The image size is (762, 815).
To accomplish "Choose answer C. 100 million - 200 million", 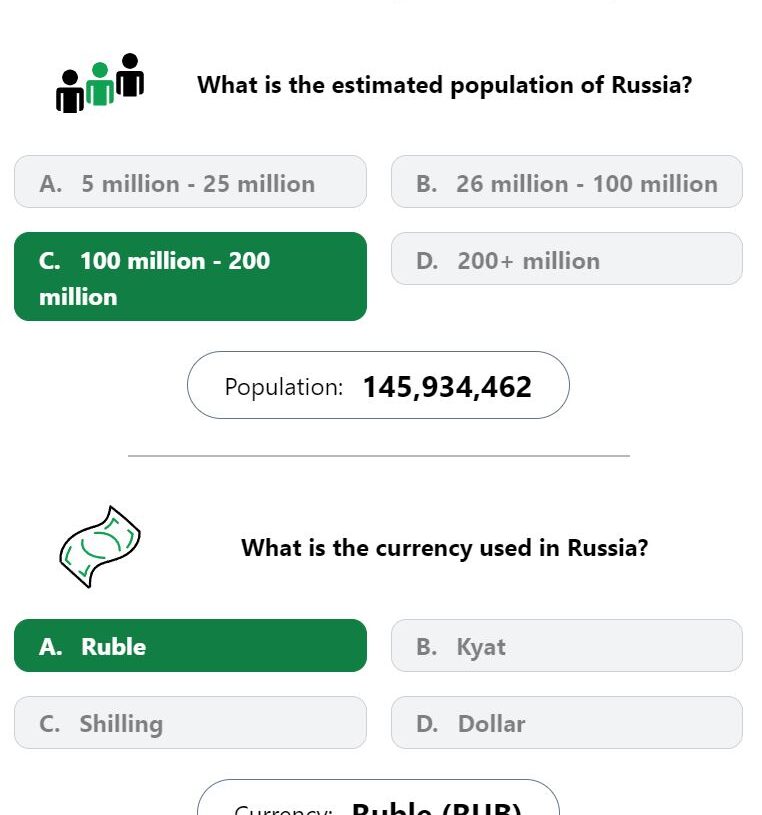I will click(x=190, y=277).
